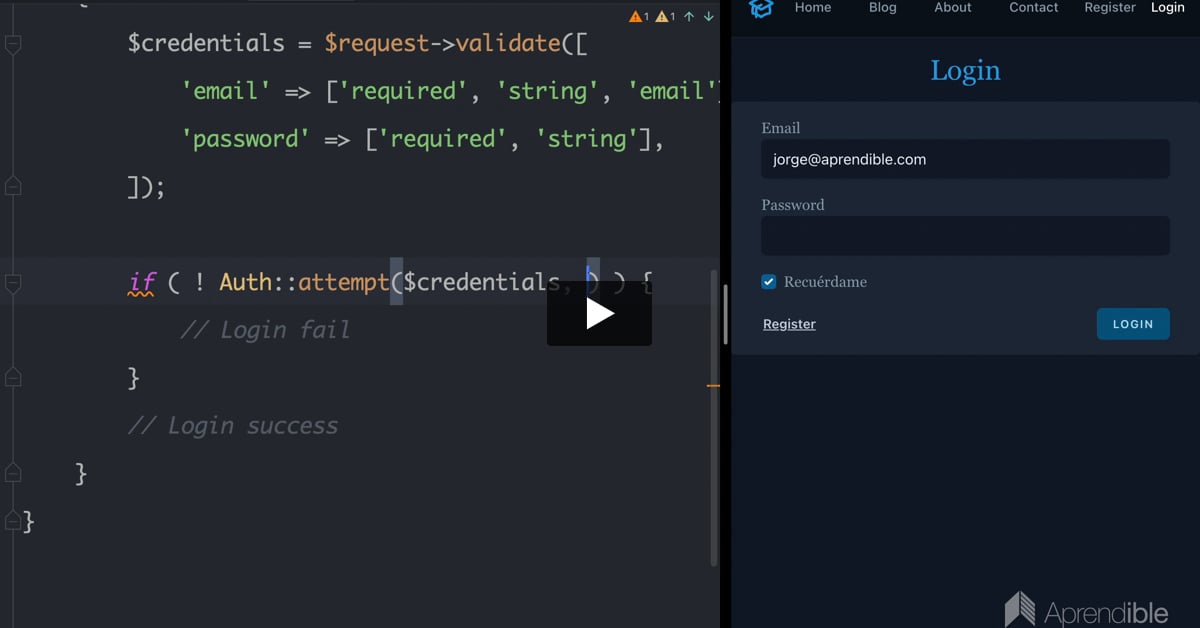1200x628 pixels.
Task: Toggle the fold marker beside the ]); line
Action: pyautogui.click(x=12, y=186)
